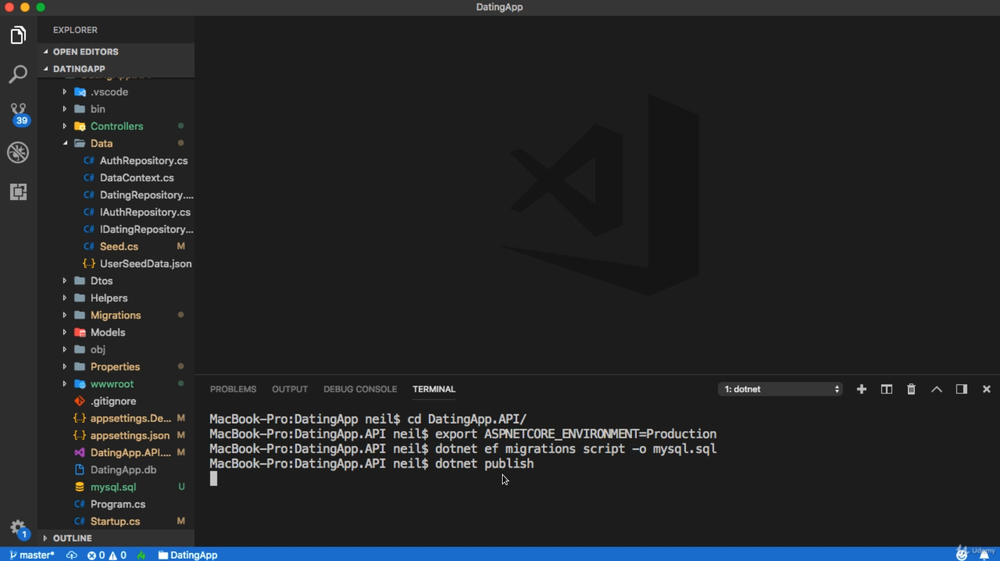Image resolution: width=1000 pixels, height=561 pixels.
Task: Open errors and warnings count in status bar
Action: [107, 555]
